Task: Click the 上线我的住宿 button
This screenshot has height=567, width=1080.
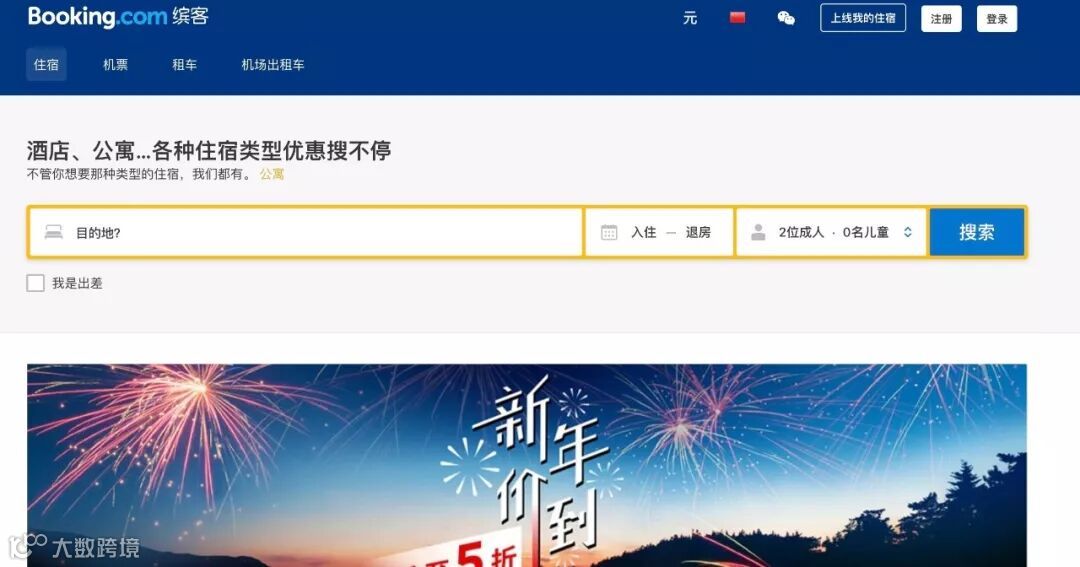Action: tap(863, 18)
